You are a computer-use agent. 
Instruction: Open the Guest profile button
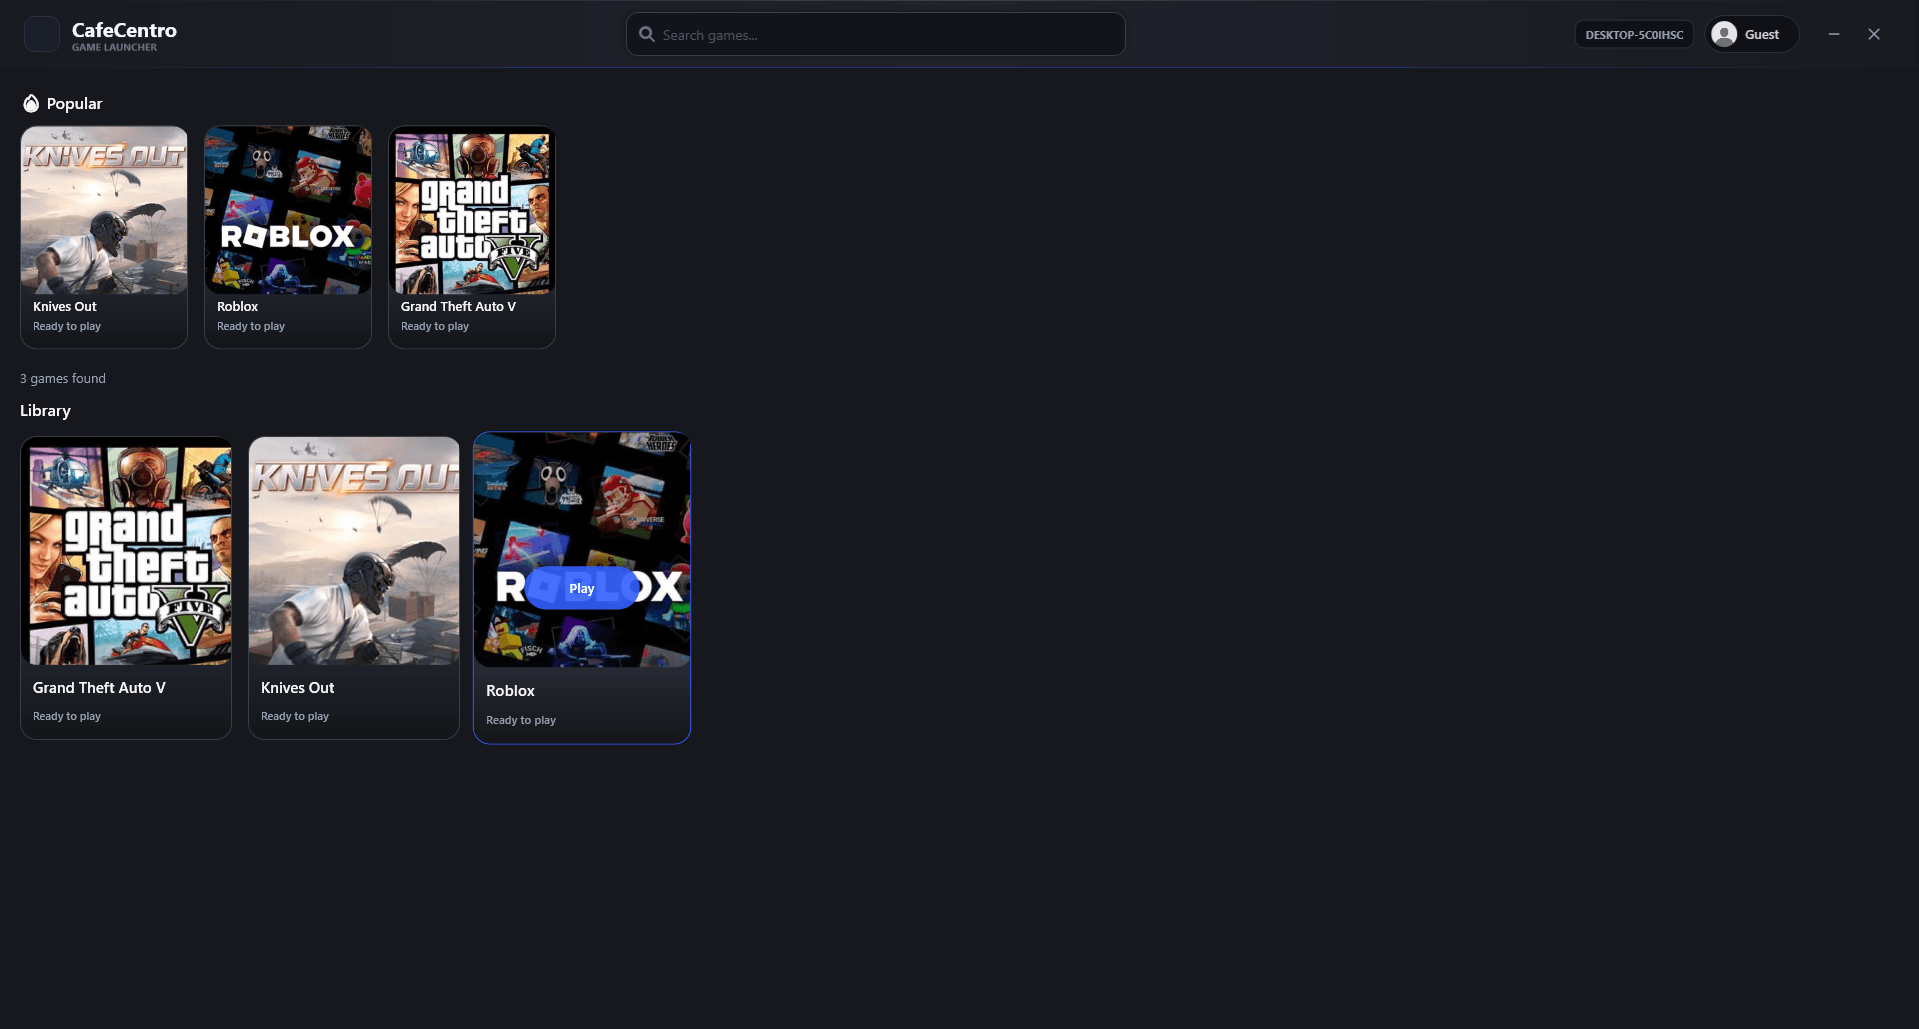click(1751, 34)
